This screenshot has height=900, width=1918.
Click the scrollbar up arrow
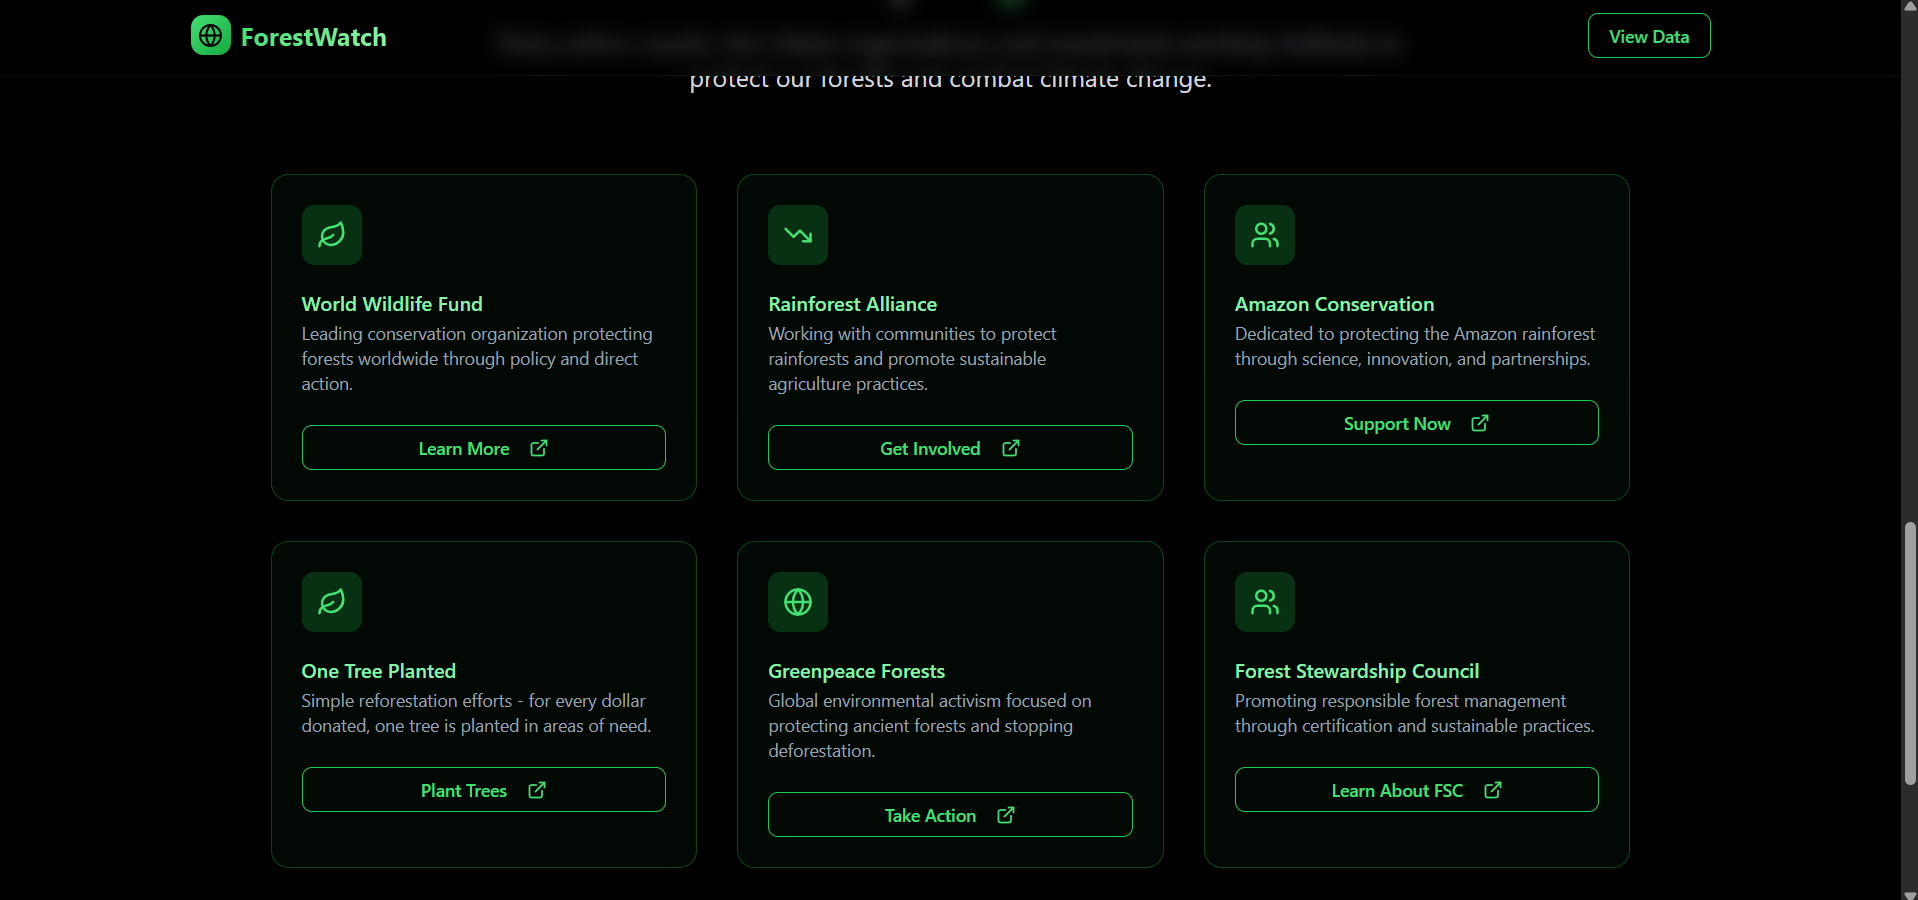[x=1910, y=6]
